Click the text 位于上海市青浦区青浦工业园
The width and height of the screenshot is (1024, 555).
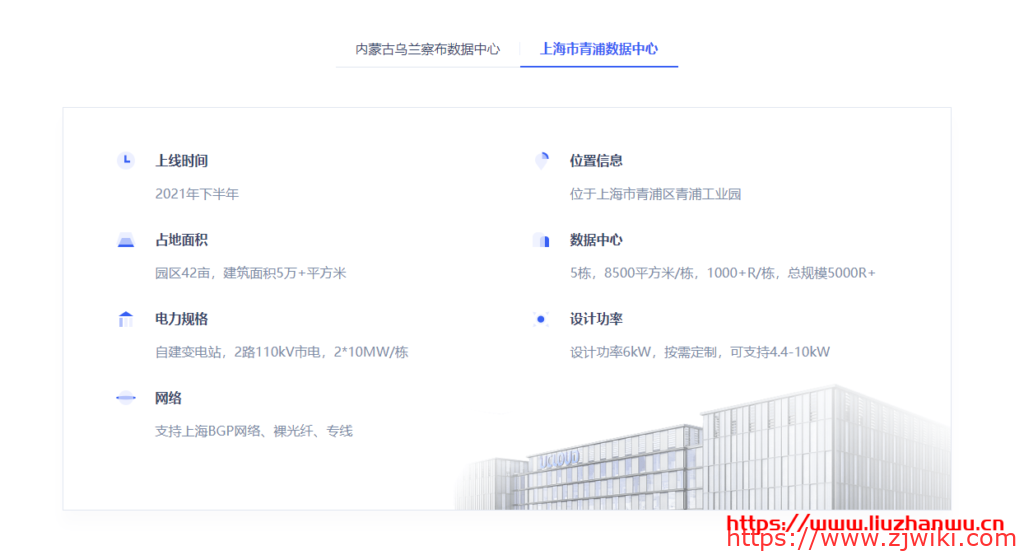tap(655, 194)
